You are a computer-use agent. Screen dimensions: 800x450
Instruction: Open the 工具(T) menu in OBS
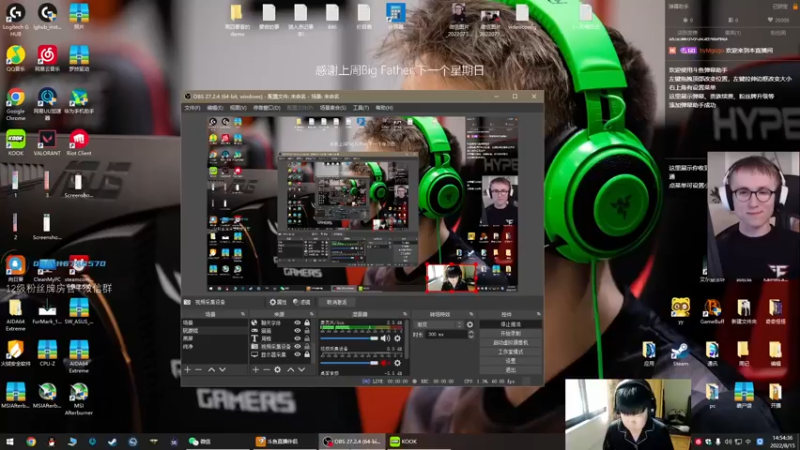tap(361, 108)
